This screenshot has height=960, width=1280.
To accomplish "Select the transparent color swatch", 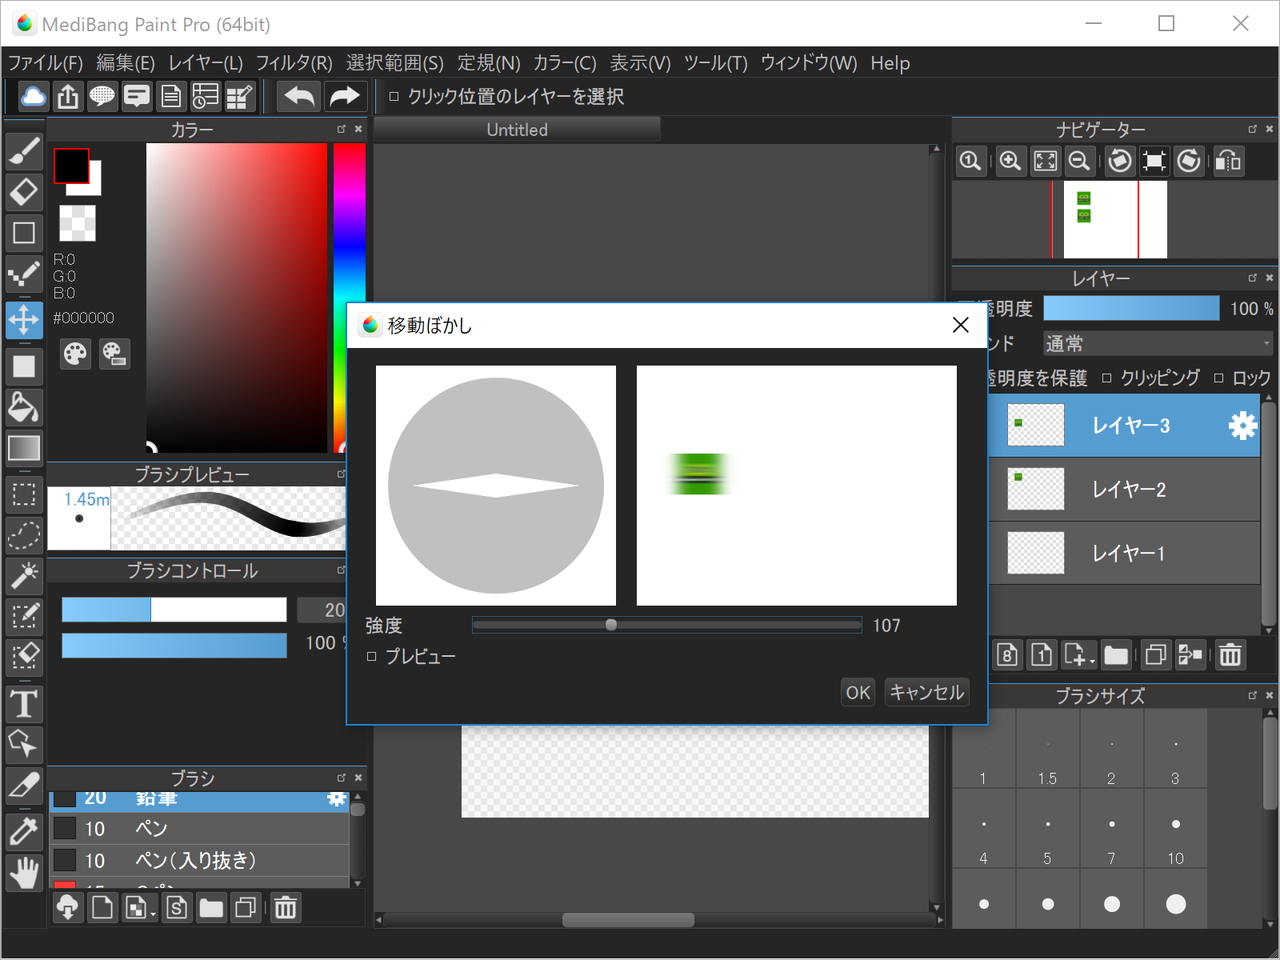I will 77,223.
